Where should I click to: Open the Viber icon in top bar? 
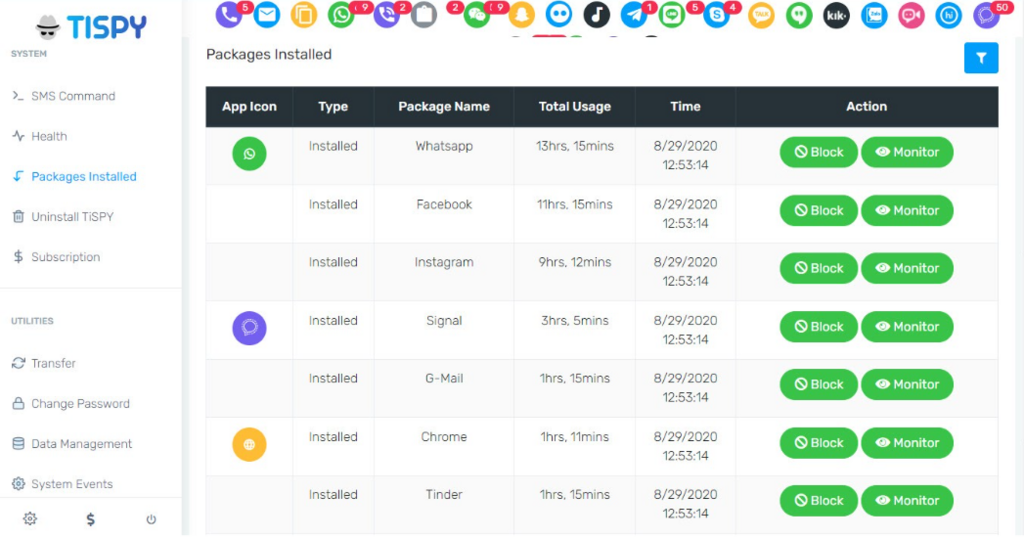[x=387, y=14]
